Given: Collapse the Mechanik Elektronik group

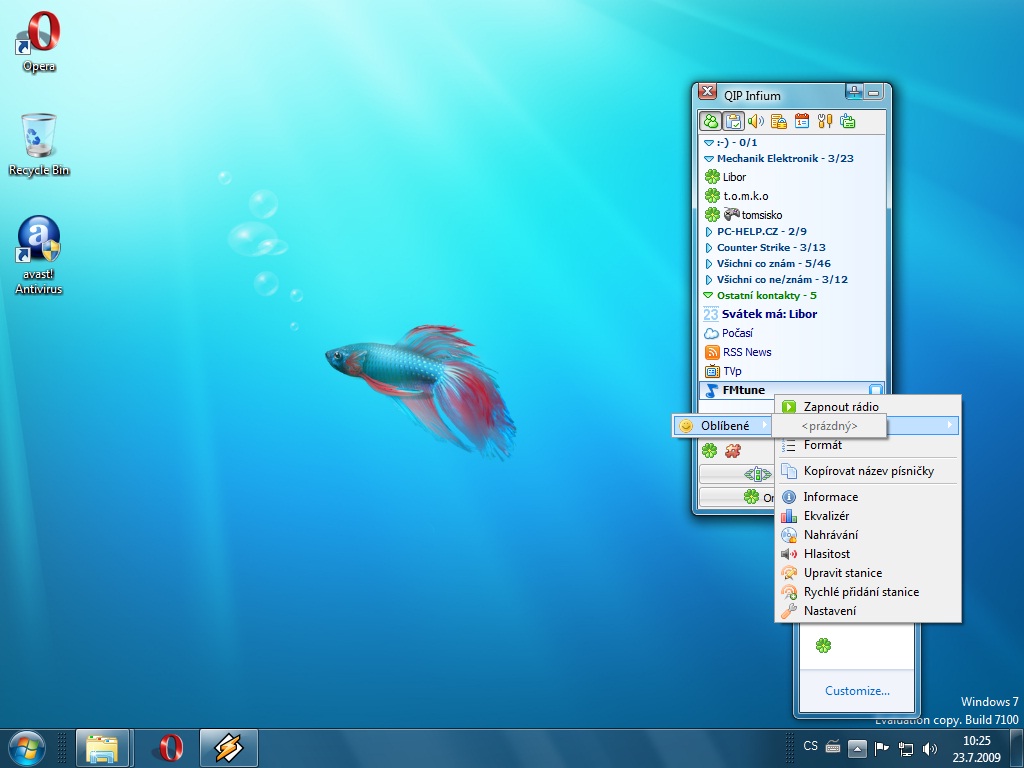Looking at the screenshot, I should pyautogui.click(x=709, y=159).
